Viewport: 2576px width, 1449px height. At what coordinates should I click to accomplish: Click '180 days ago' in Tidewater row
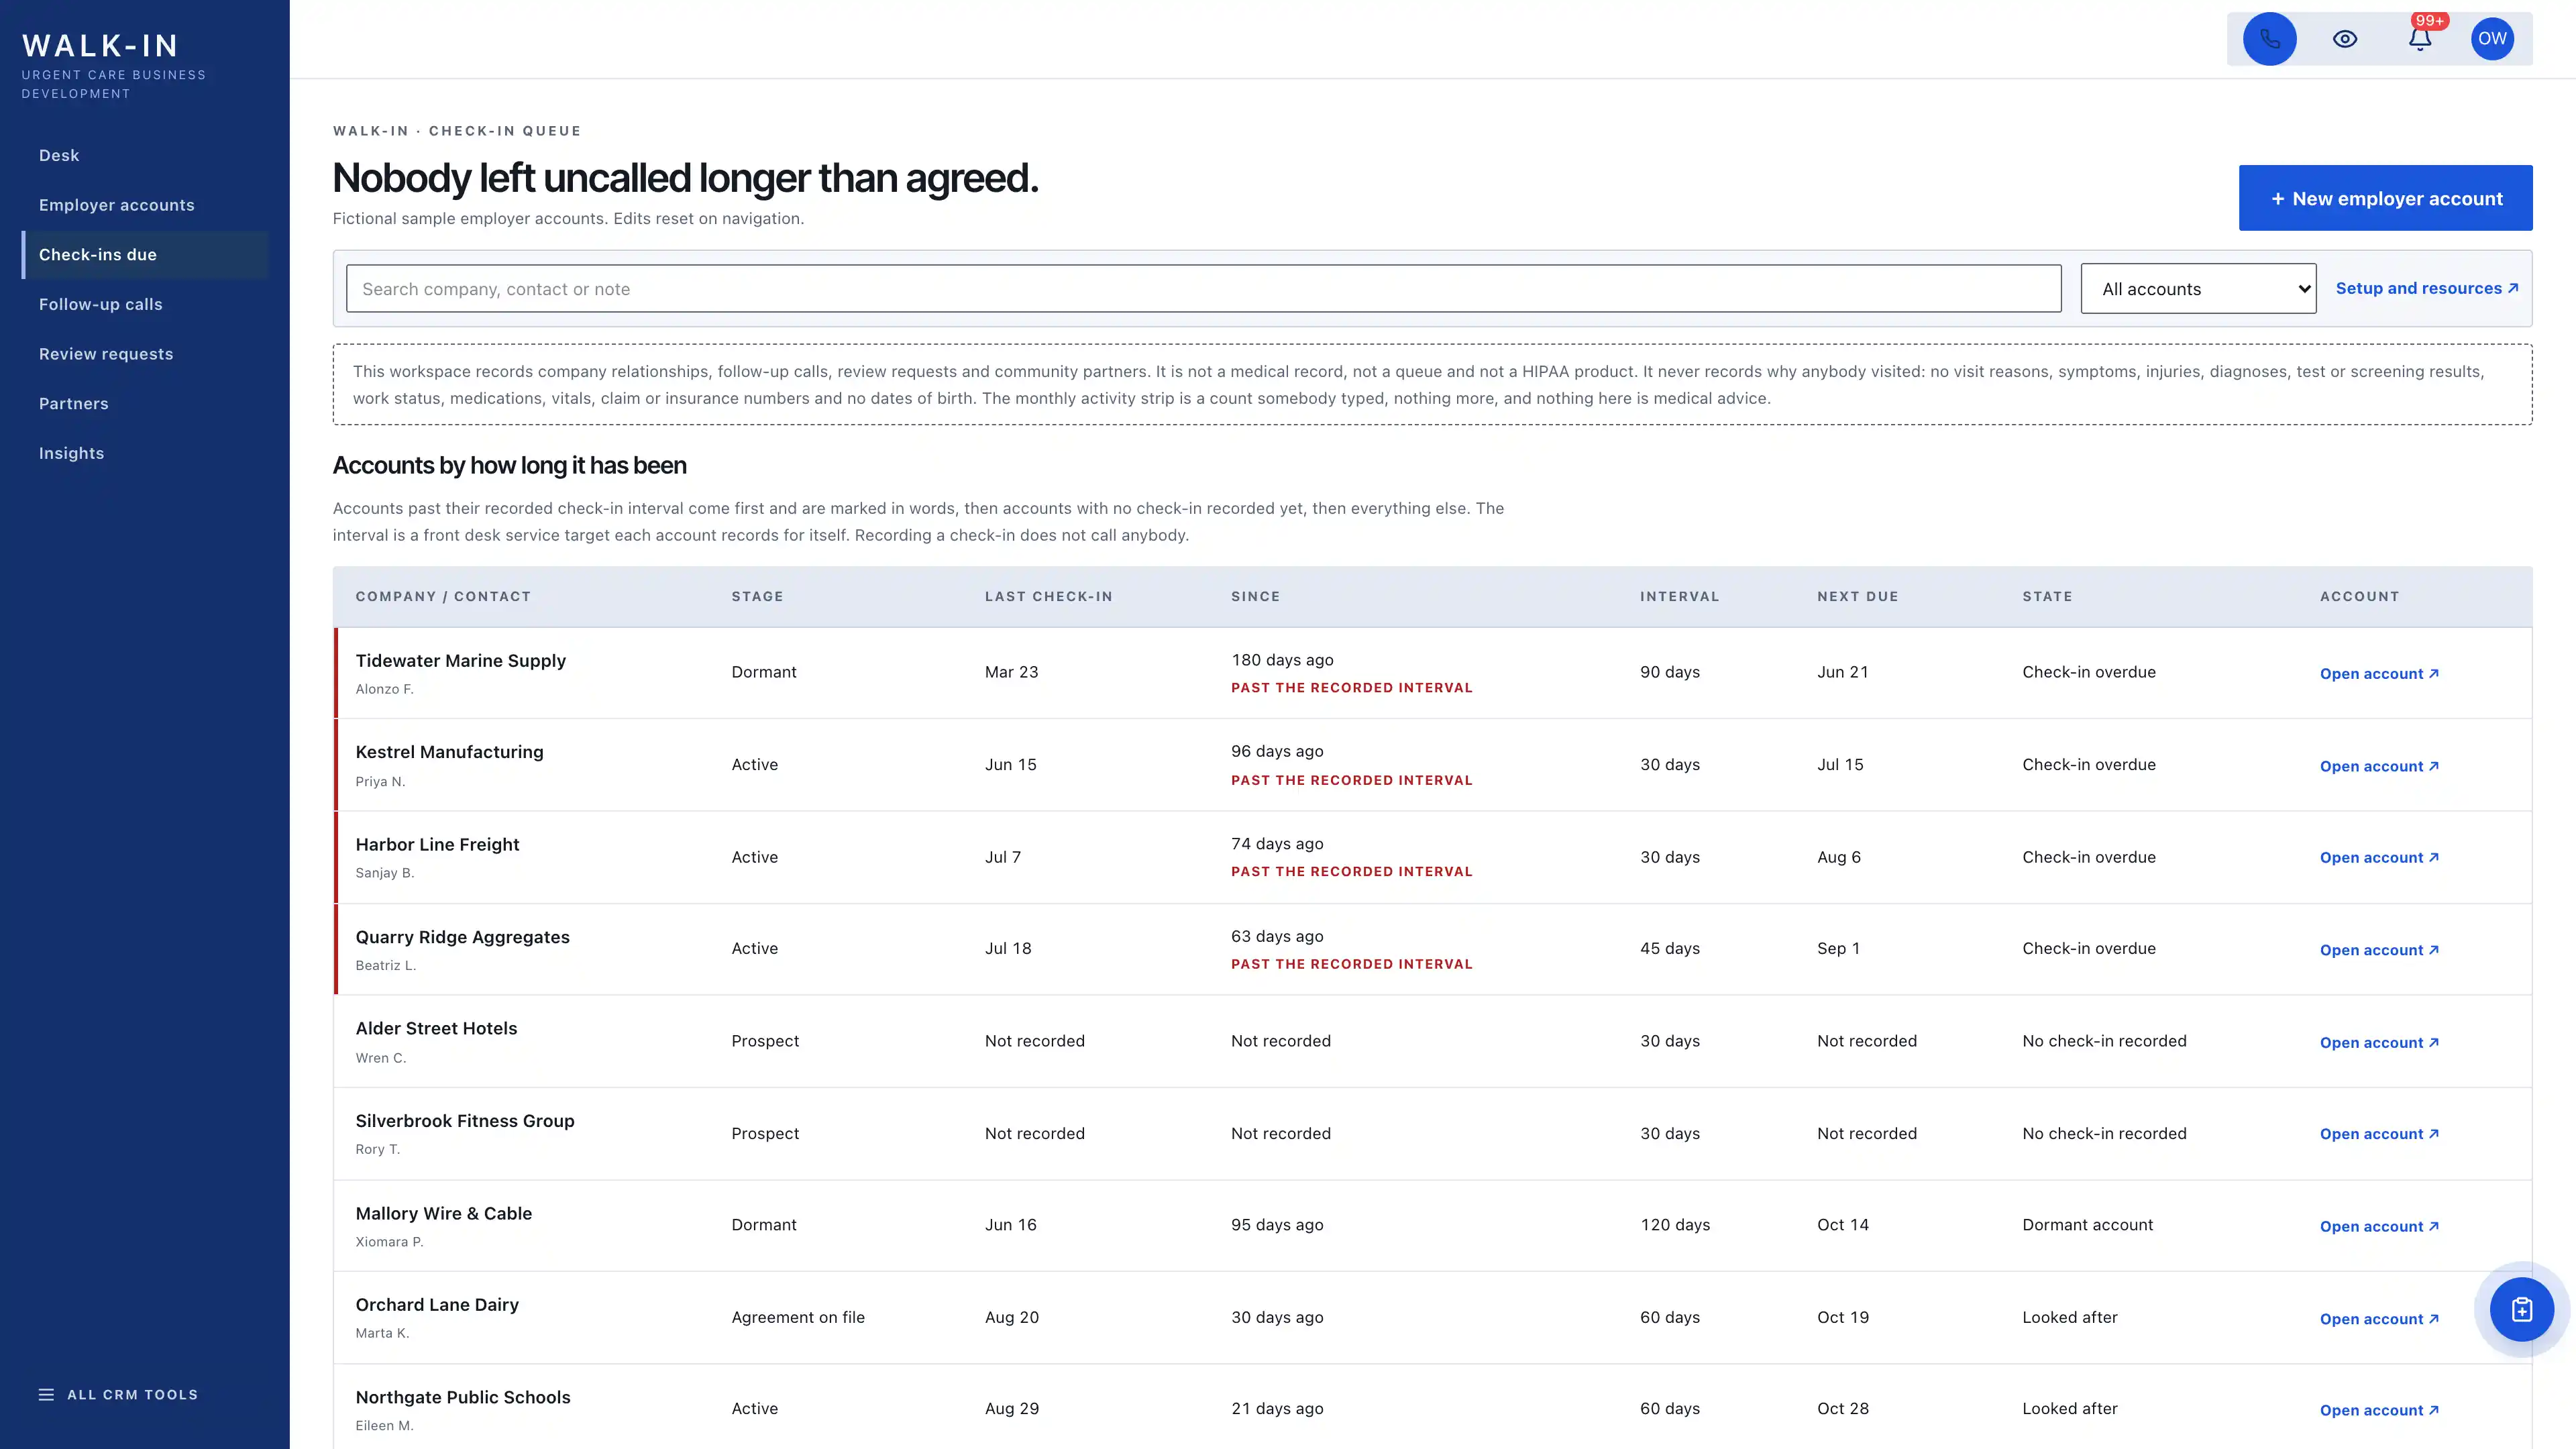pyautogui.click(x=1282, y=660)
